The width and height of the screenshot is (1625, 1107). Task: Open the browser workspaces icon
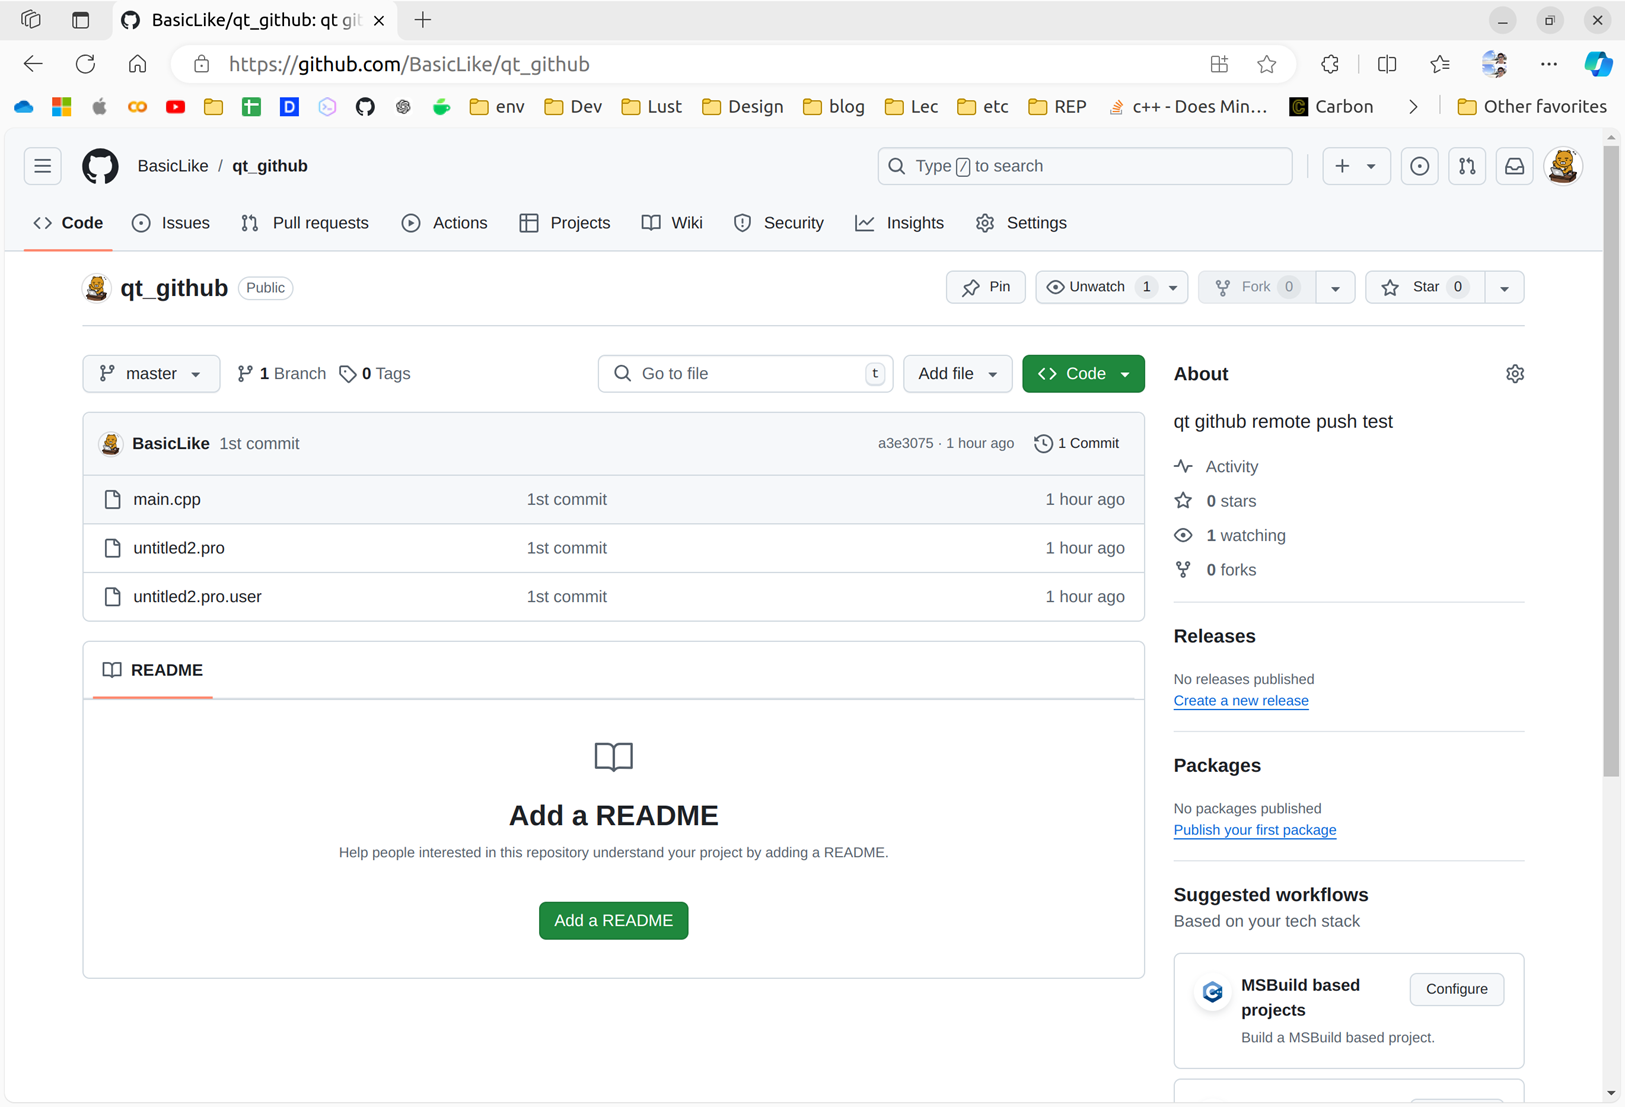tap(31, 20)
